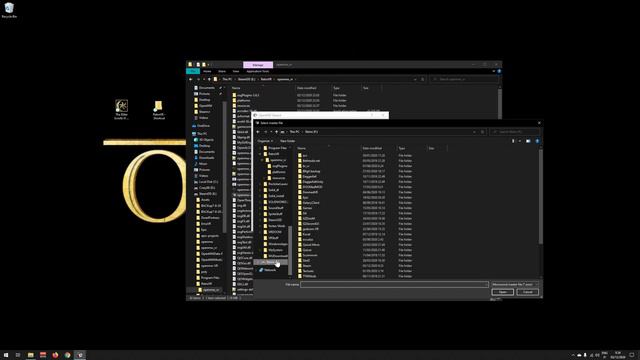Launch Firefox from taskbar
The width and height of the screenshot is (640, 360).
55,355
